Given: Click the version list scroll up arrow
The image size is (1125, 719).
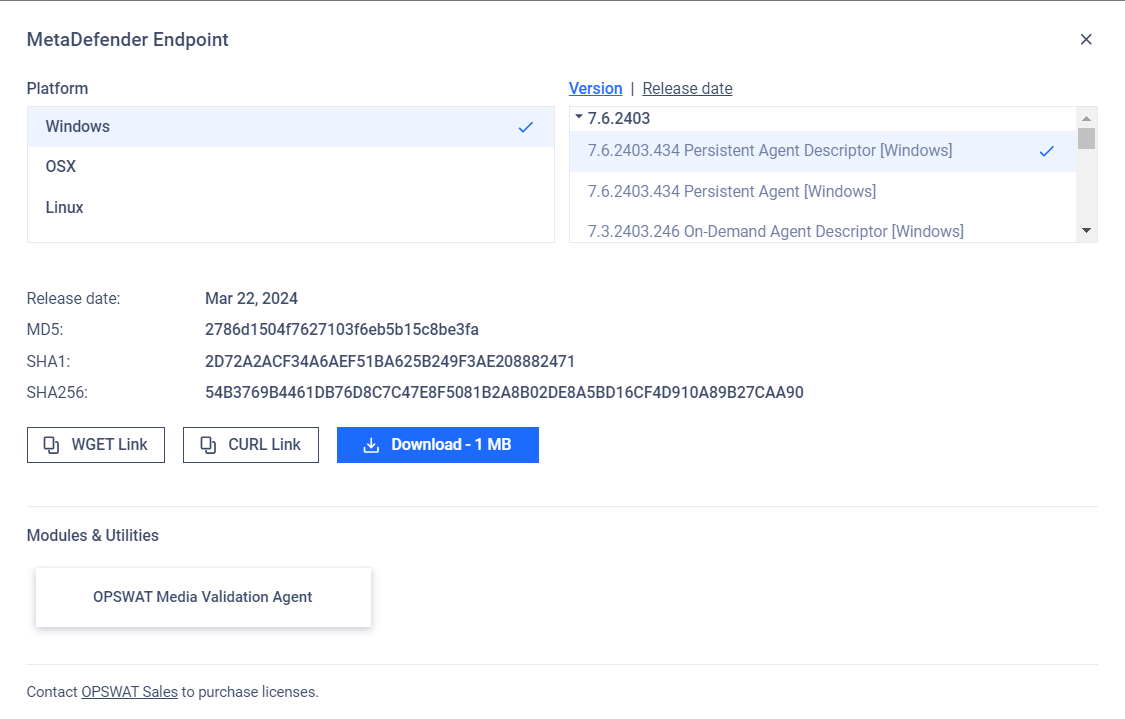Looking at the screenshot, I should [1086, 118].
